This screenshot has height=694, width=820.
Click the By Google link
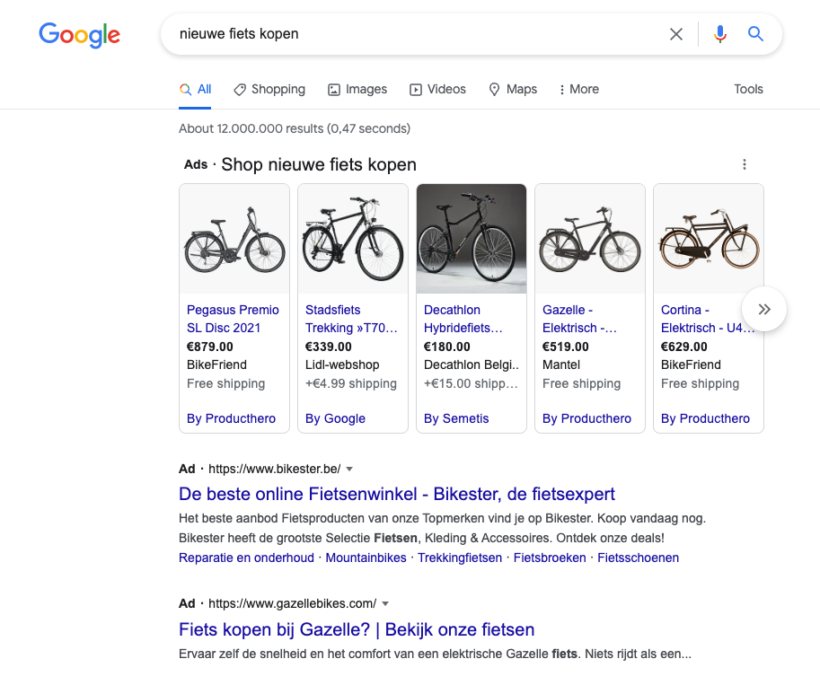(x=335, y=419)
